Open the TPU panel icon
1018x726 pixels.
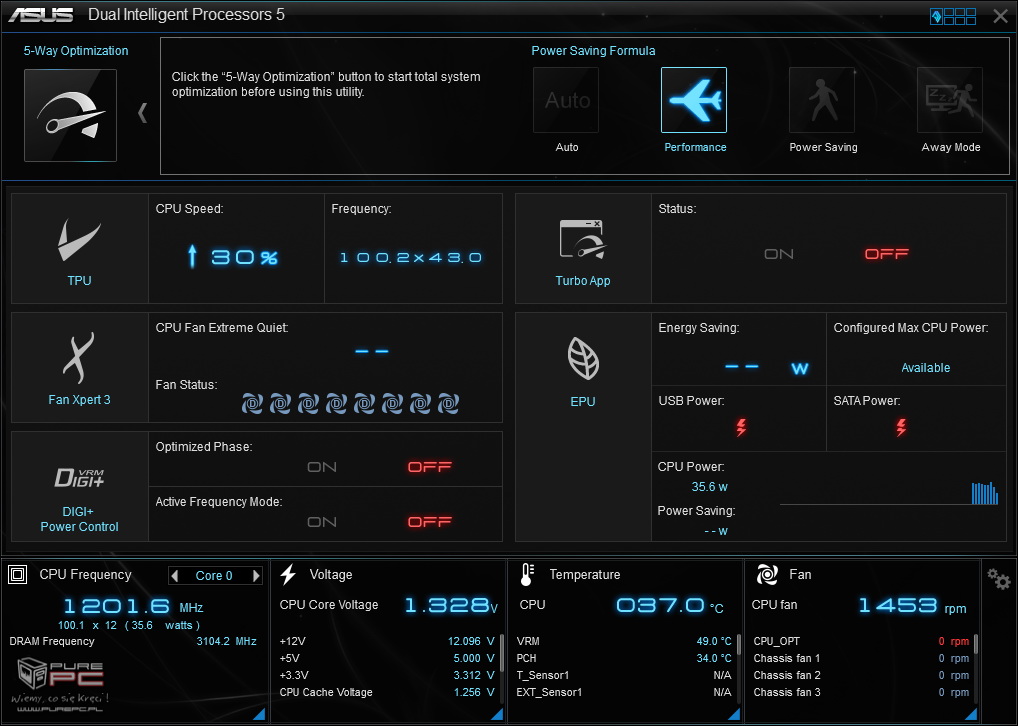[79, 240]
